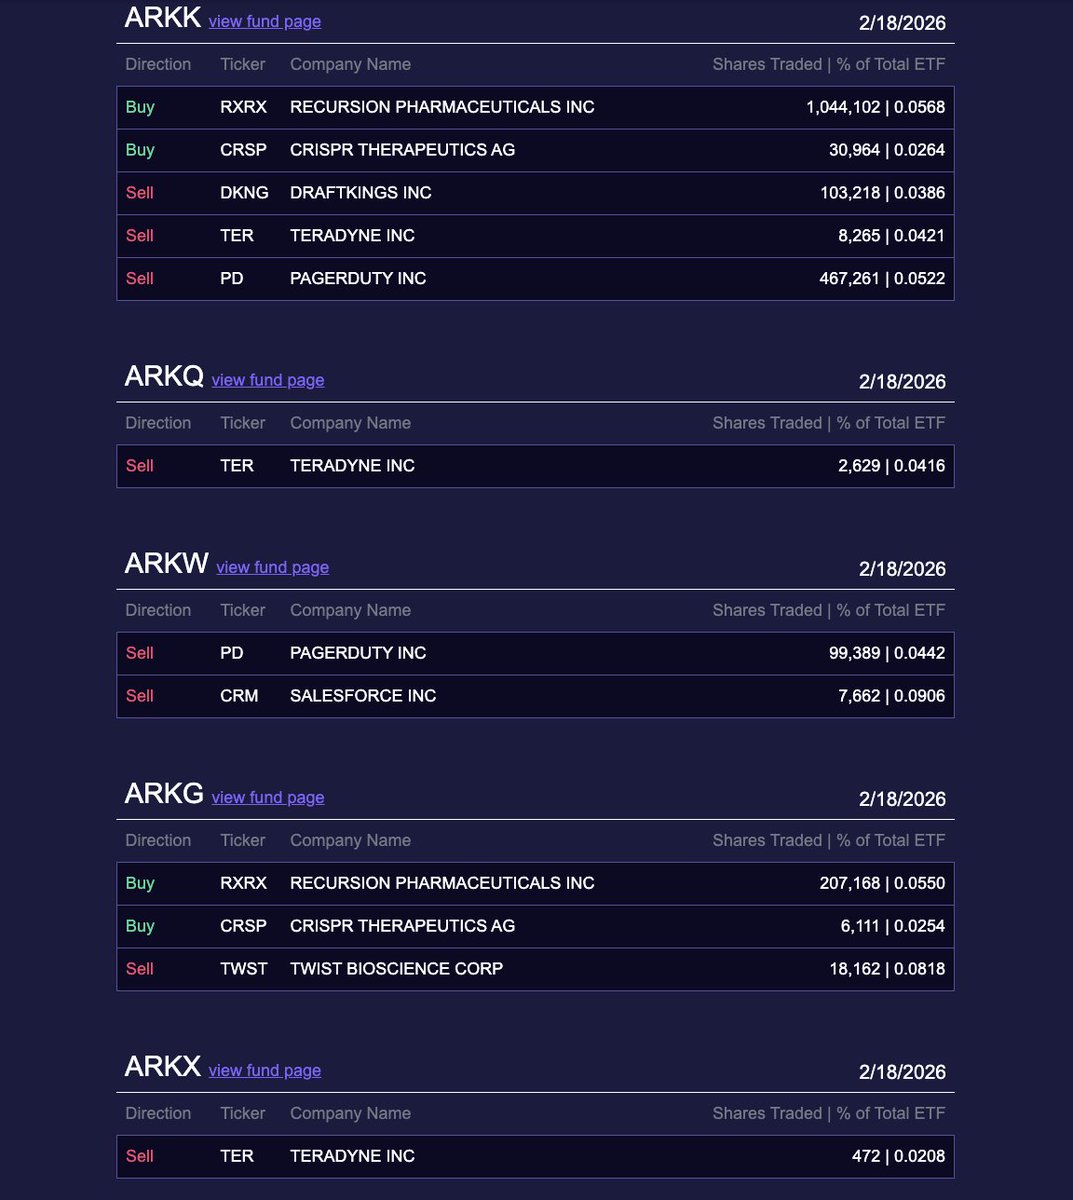Open the ARKK view fund page link

click(x=264, y=22)
